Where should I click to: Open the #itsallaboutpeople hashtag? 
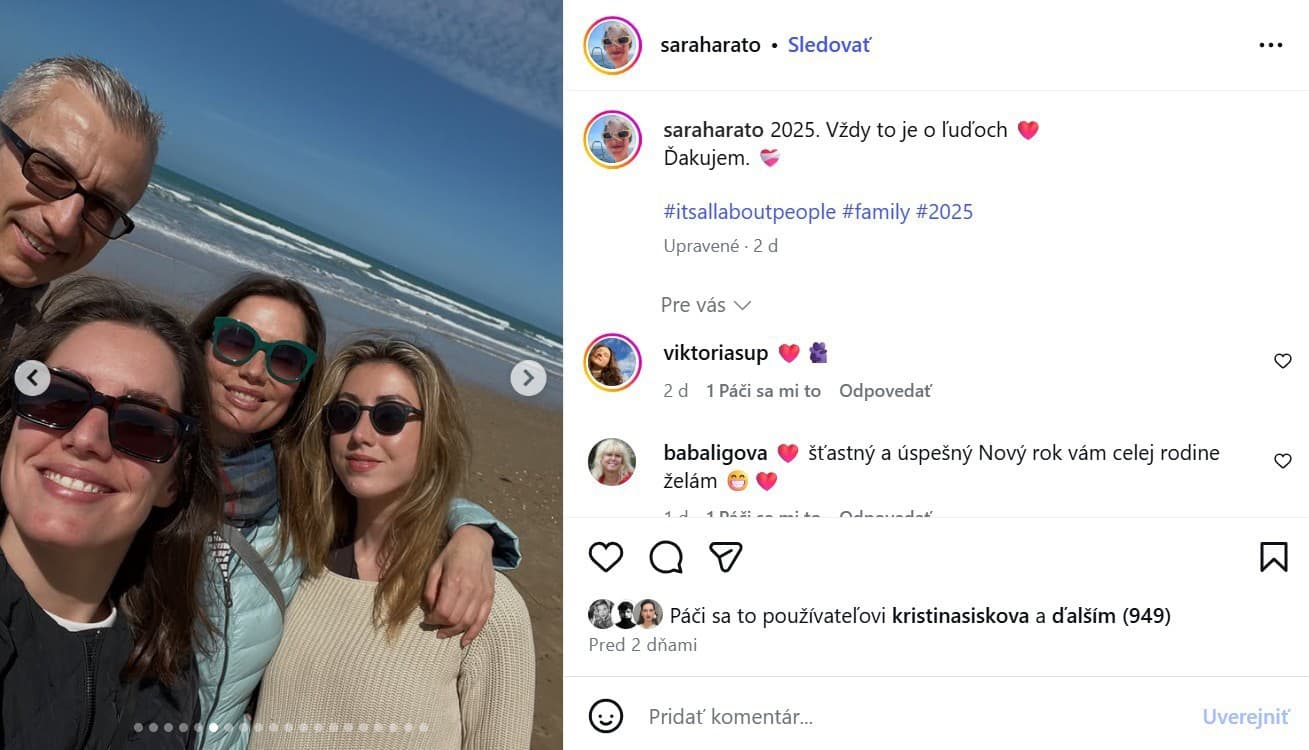[750, 212]
